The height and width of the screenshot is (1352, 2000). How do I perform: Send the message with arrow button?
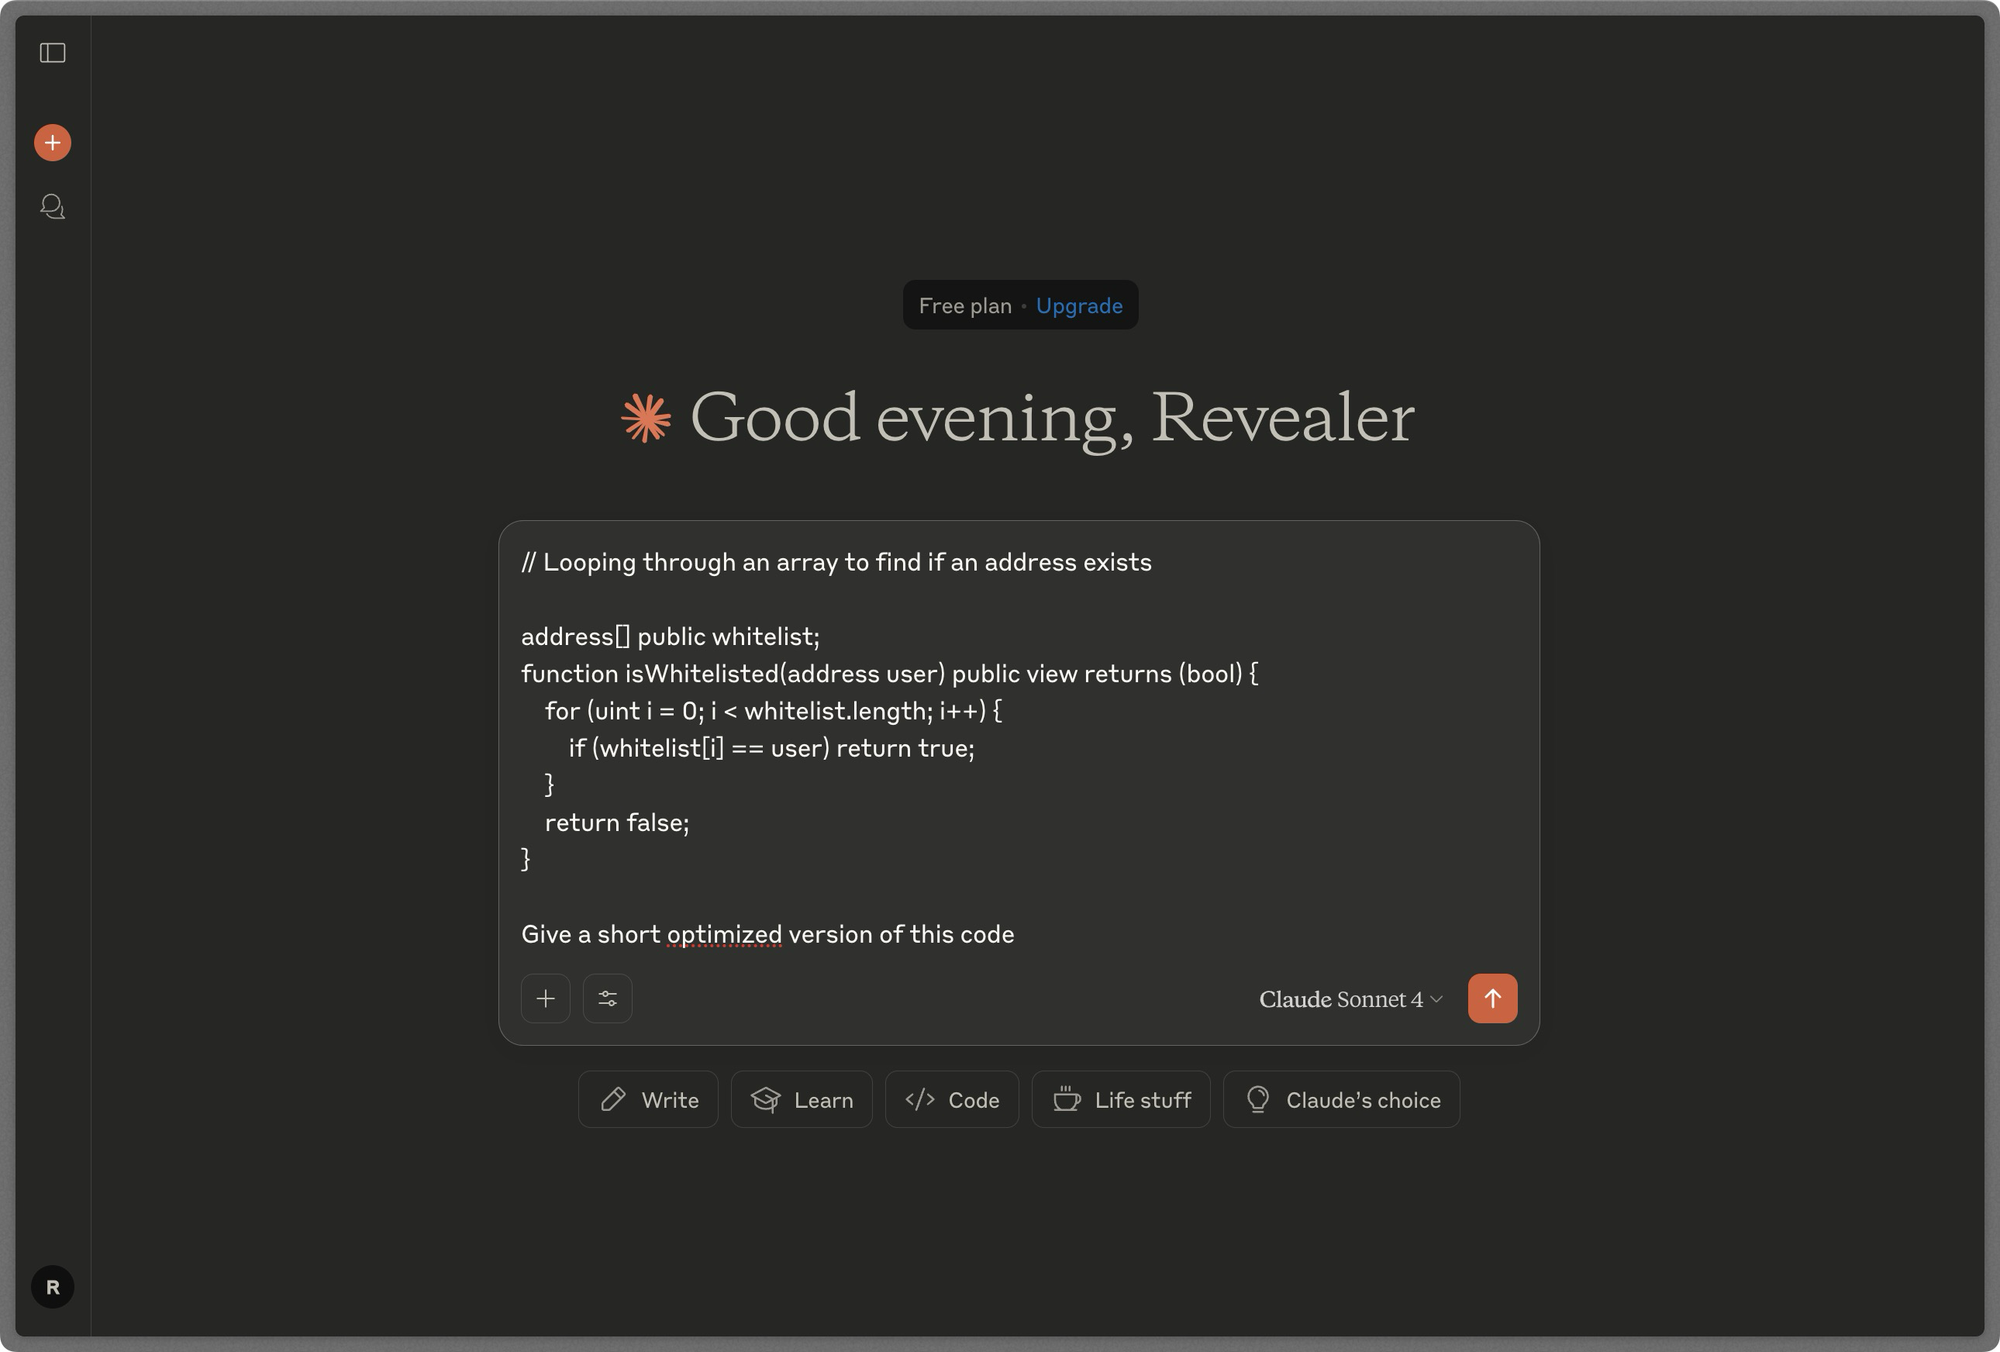[x=1492, y=998]
